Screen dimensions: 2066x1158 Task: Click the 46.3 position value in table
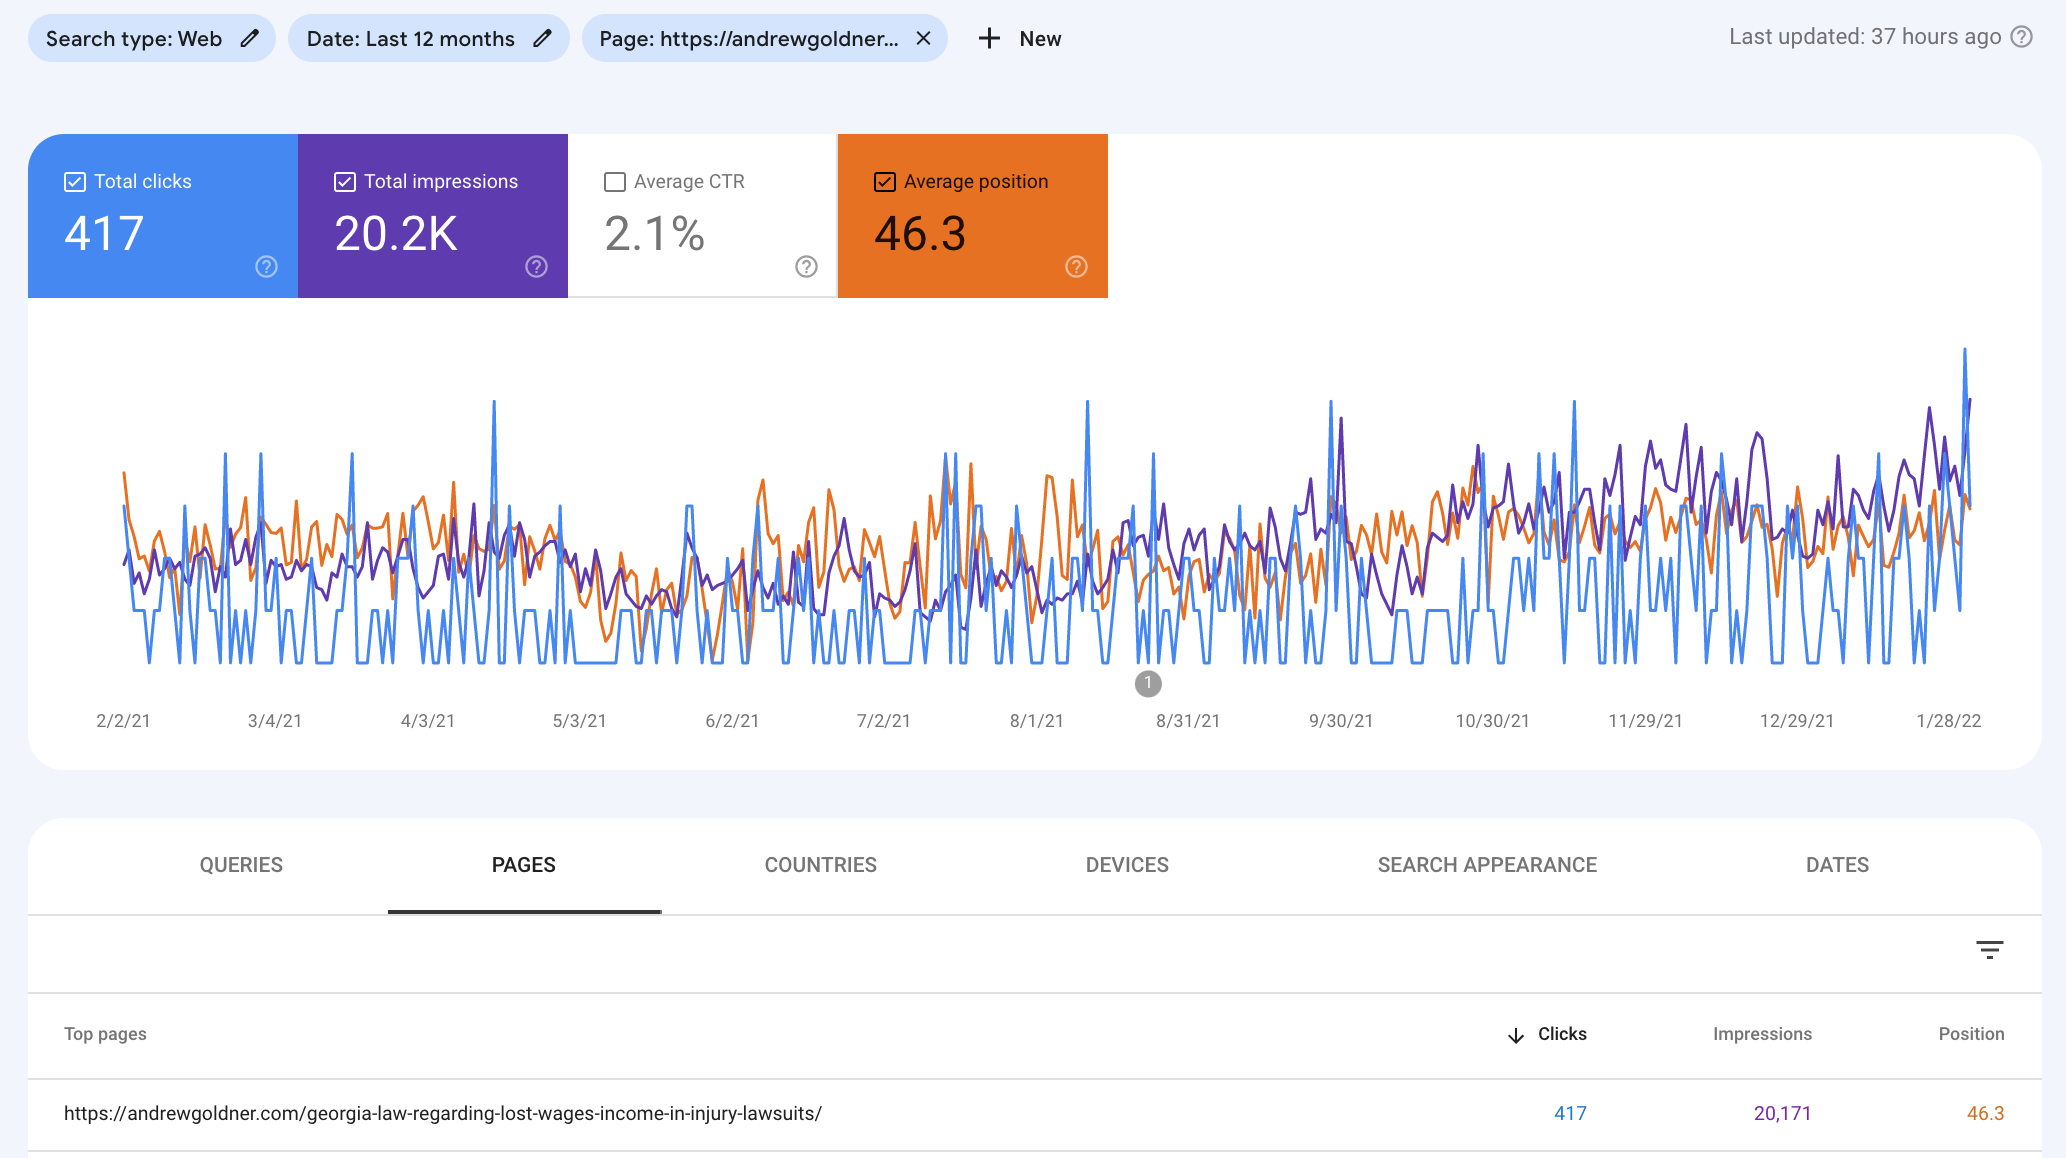click(x=1985, y=1113)
